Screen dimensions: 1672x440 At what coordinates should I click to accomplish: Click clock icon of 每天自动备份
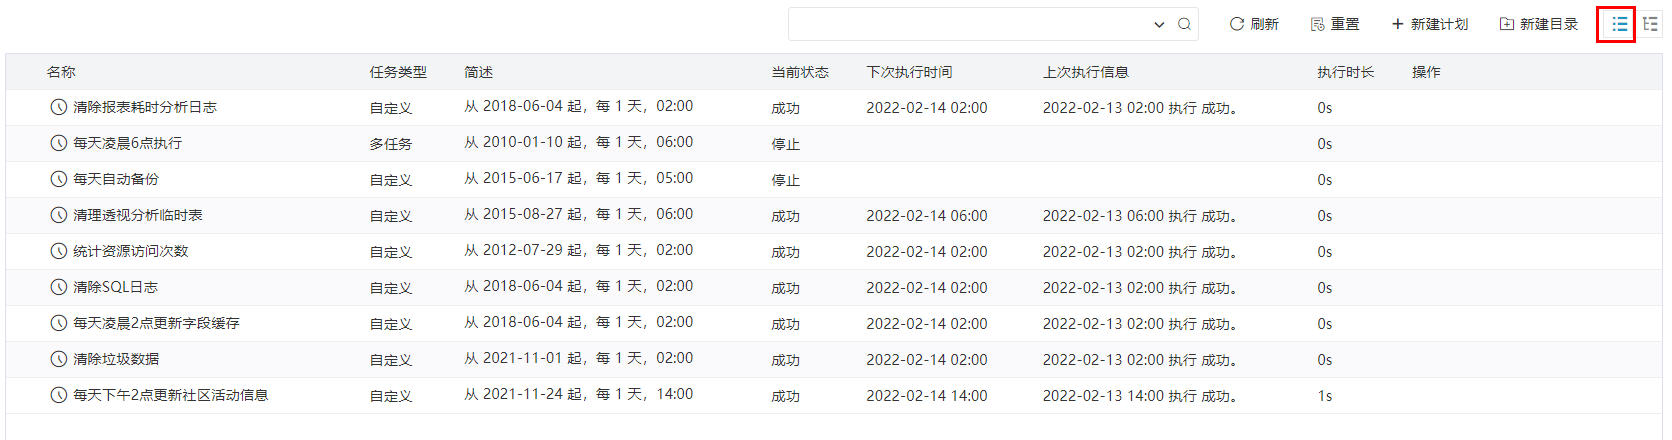click(x=59, y=179)
